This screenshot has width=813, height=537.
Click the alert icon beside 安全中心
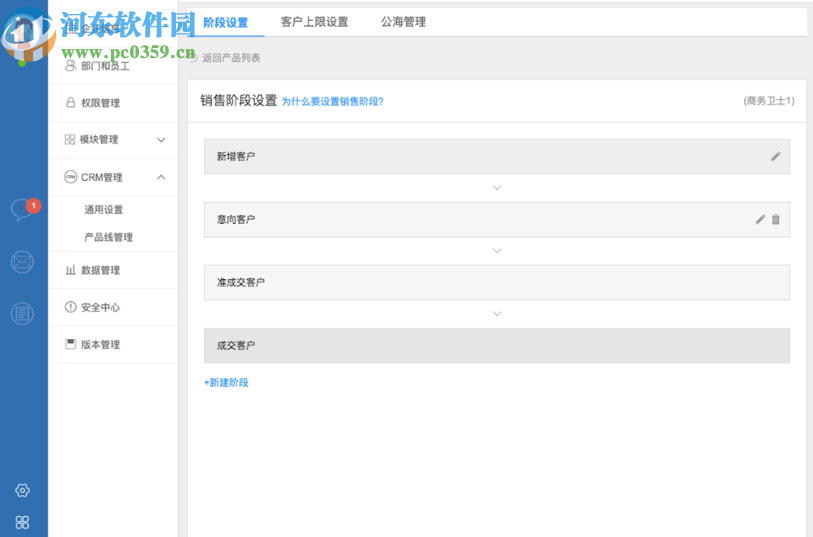click(x=71, y=307)
